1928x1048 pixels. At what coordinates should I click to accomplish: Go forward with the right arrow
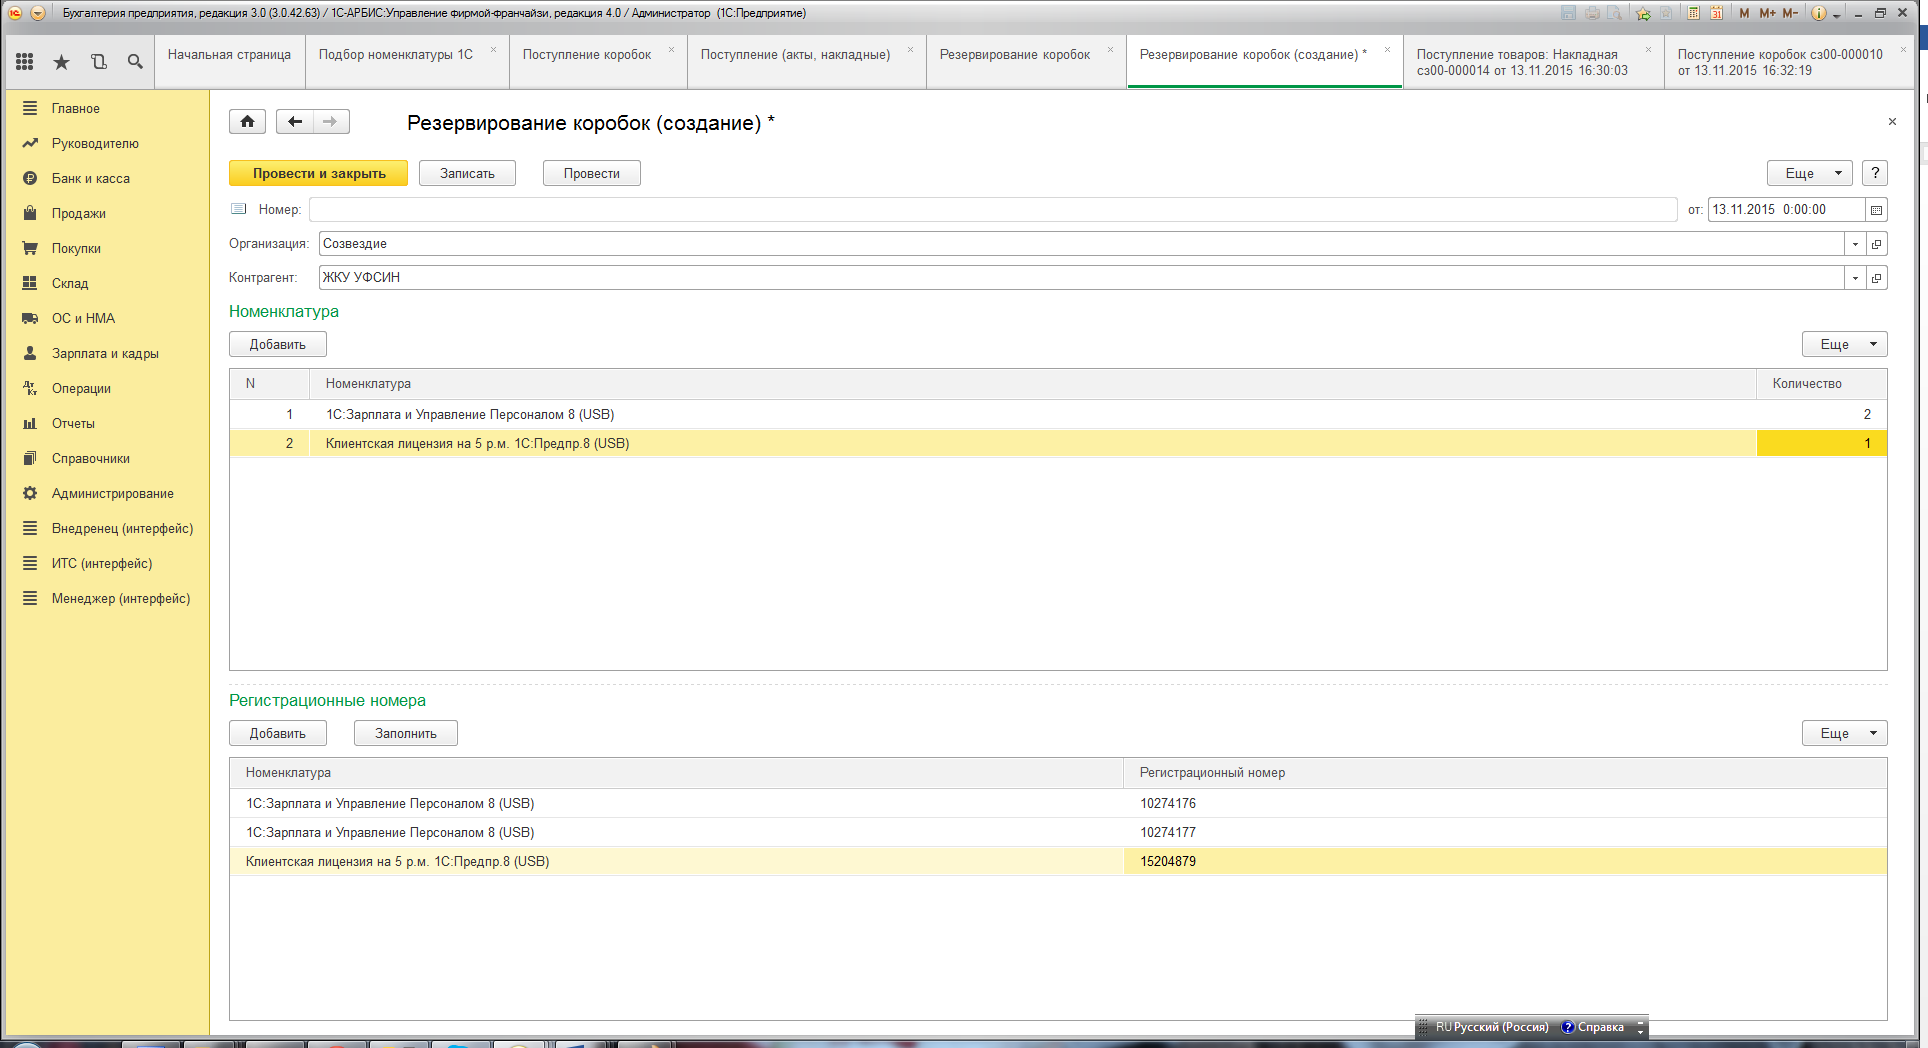pos(331,122)
